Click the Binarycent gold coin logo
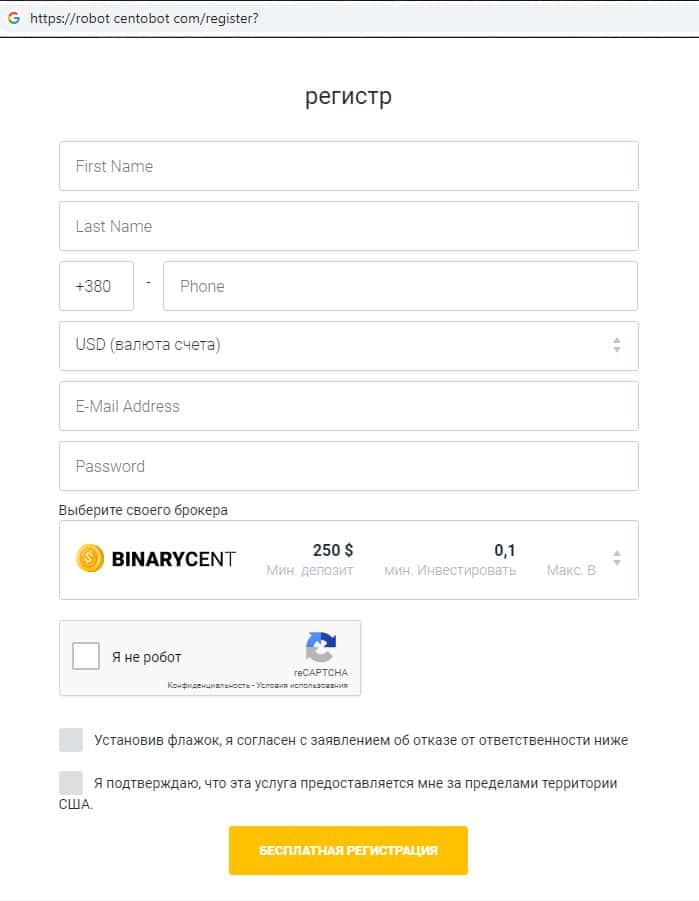The width and height of the screenshot is (699, 901). click(90, 558)
